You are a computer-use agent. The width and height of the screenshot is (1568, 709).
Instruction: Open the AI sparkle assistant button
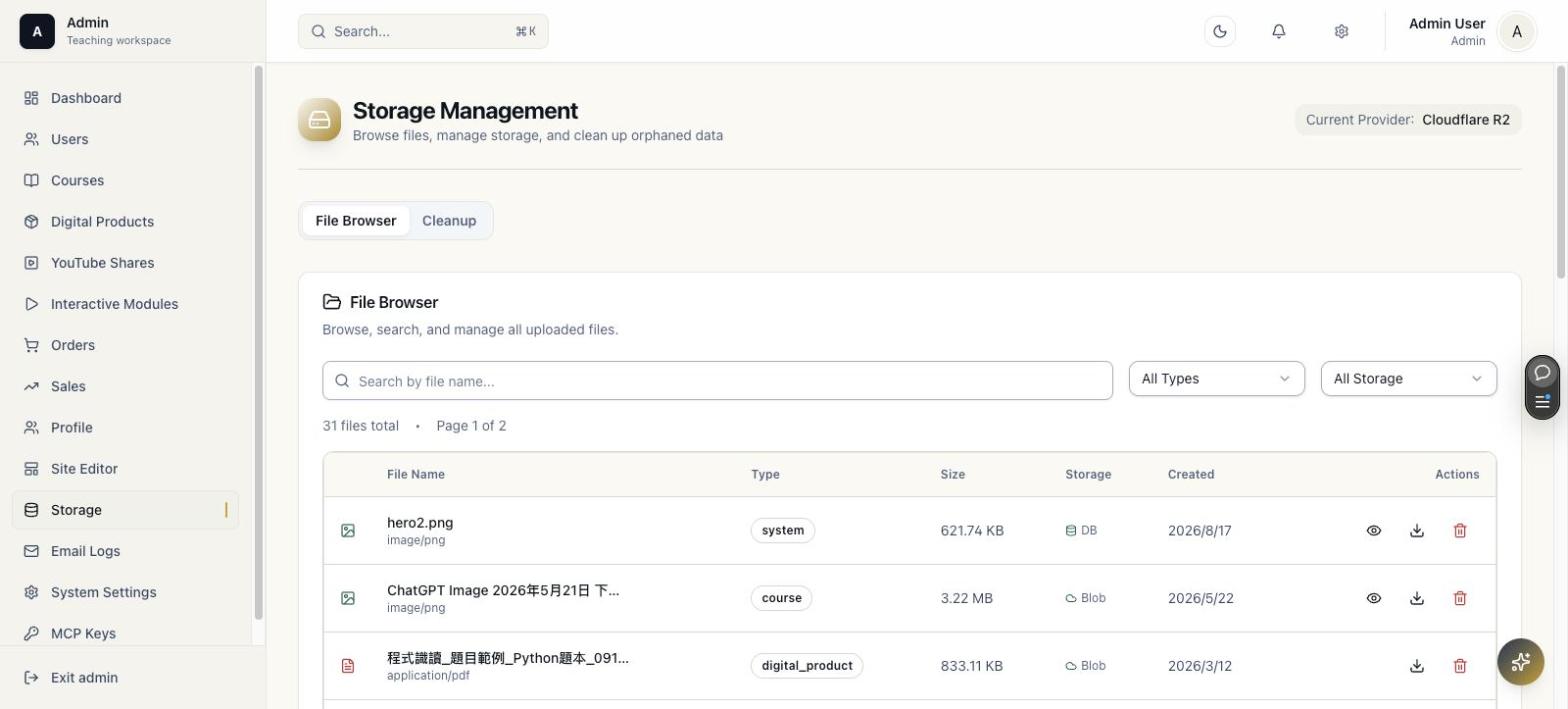(x=1521, y=661)
